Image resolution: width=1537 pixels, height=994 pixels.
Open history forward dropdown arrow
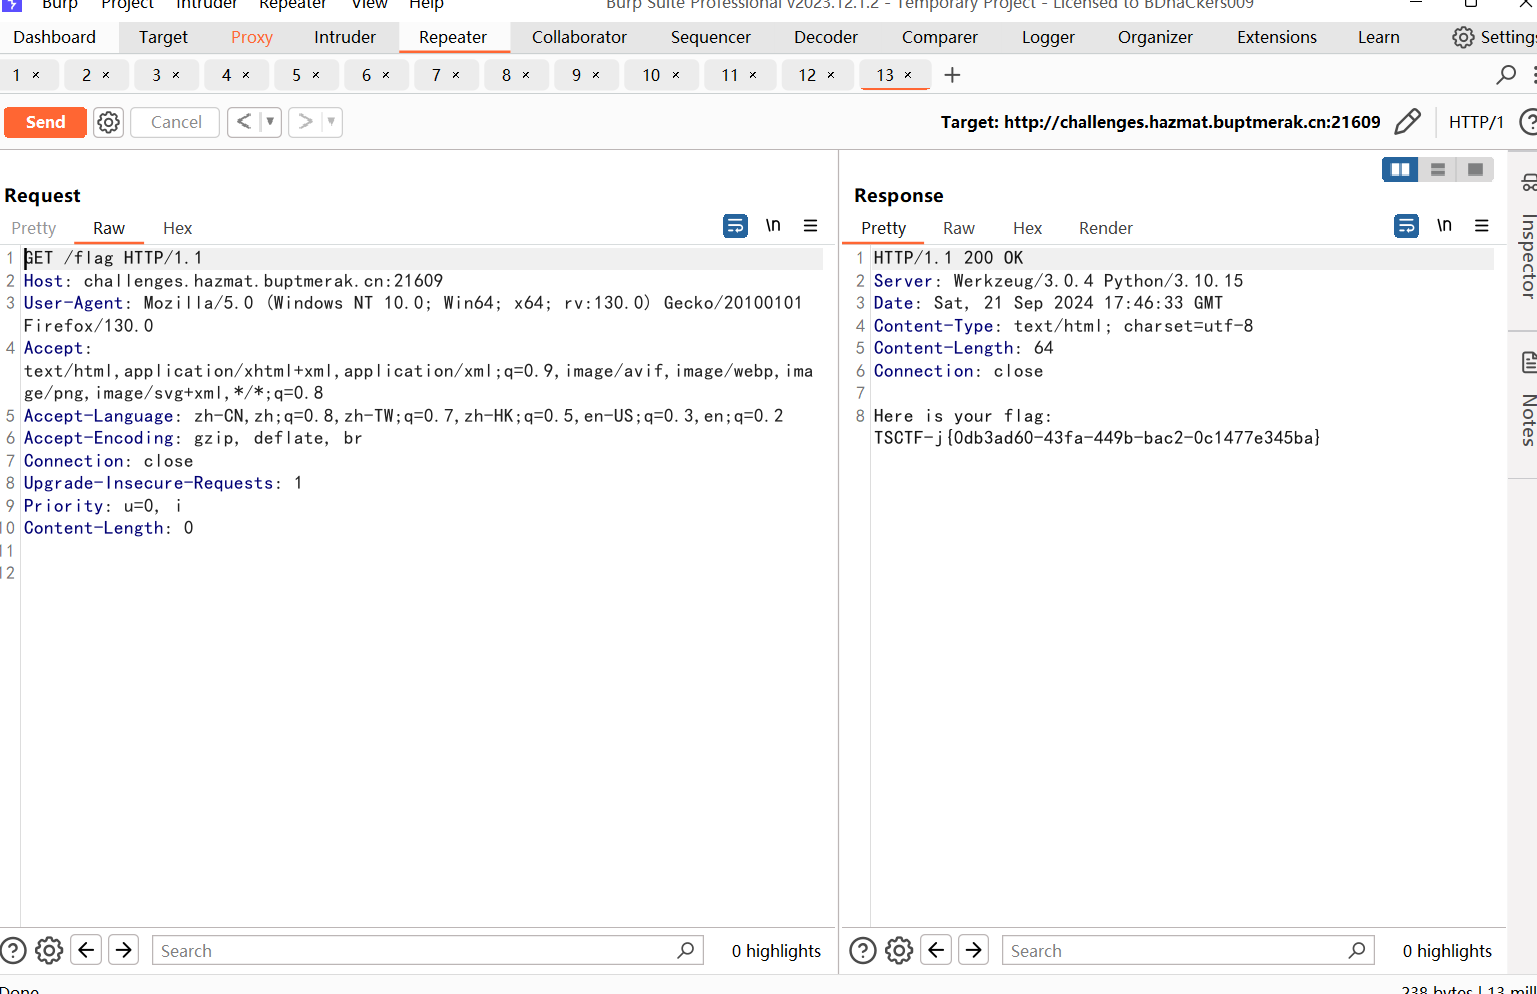pyautogui.click(x=331, y=122)
